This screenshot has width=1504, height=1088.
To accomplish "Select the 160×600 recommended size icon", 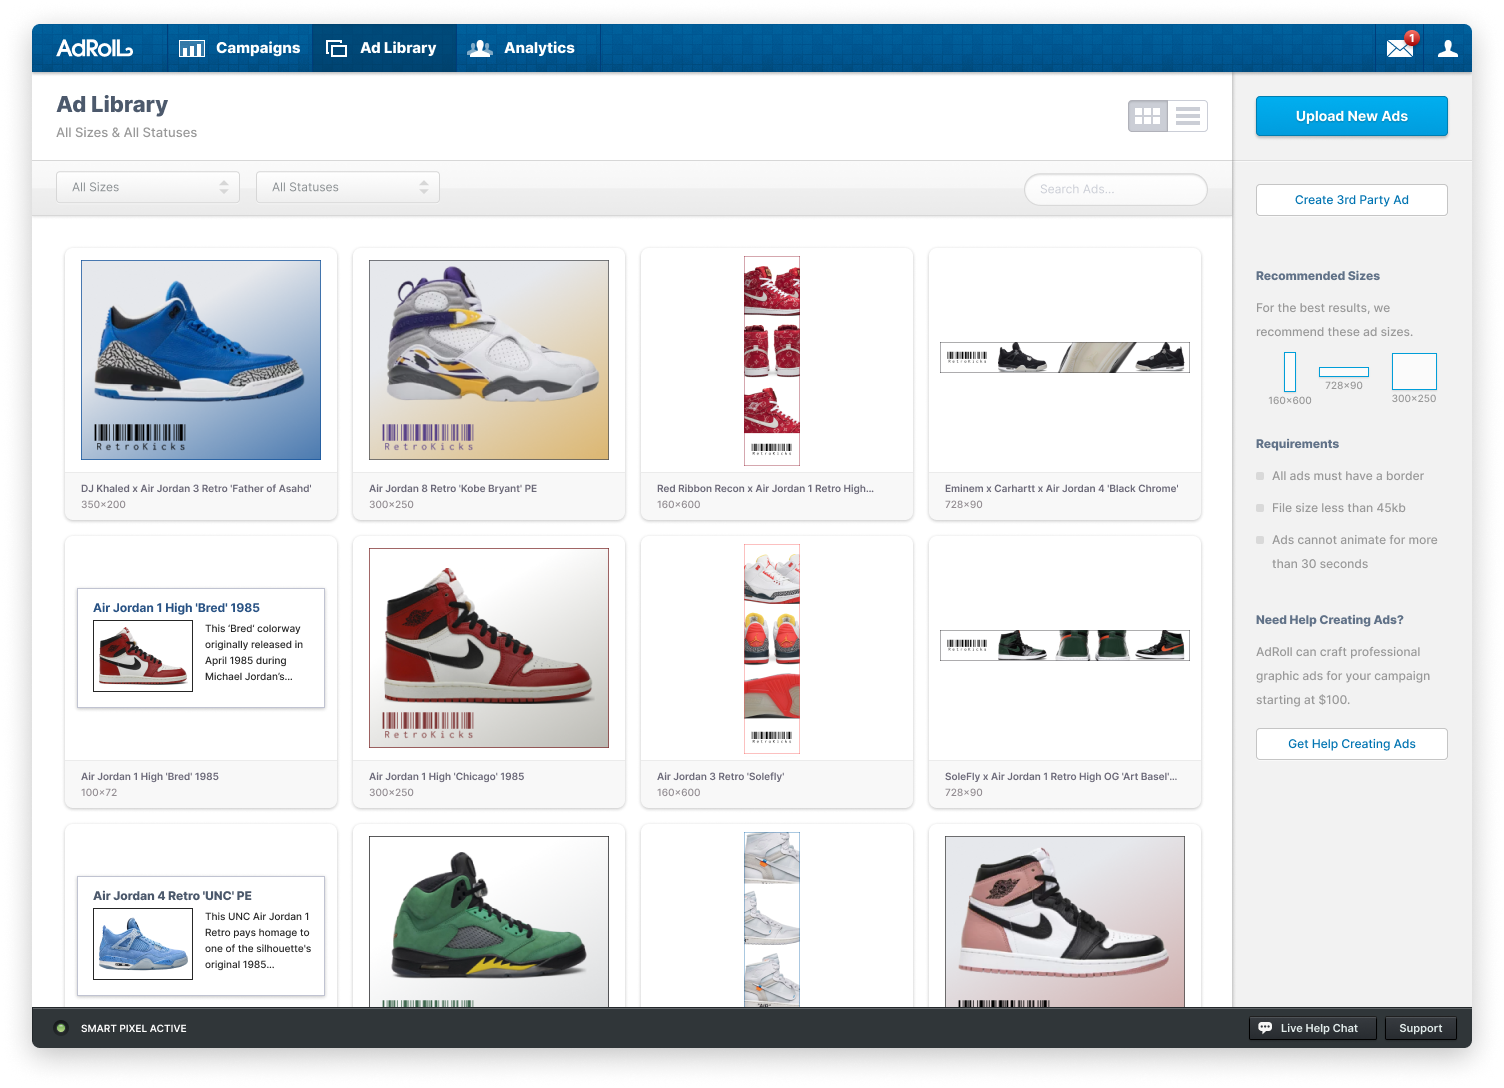I will point(1290,371).
